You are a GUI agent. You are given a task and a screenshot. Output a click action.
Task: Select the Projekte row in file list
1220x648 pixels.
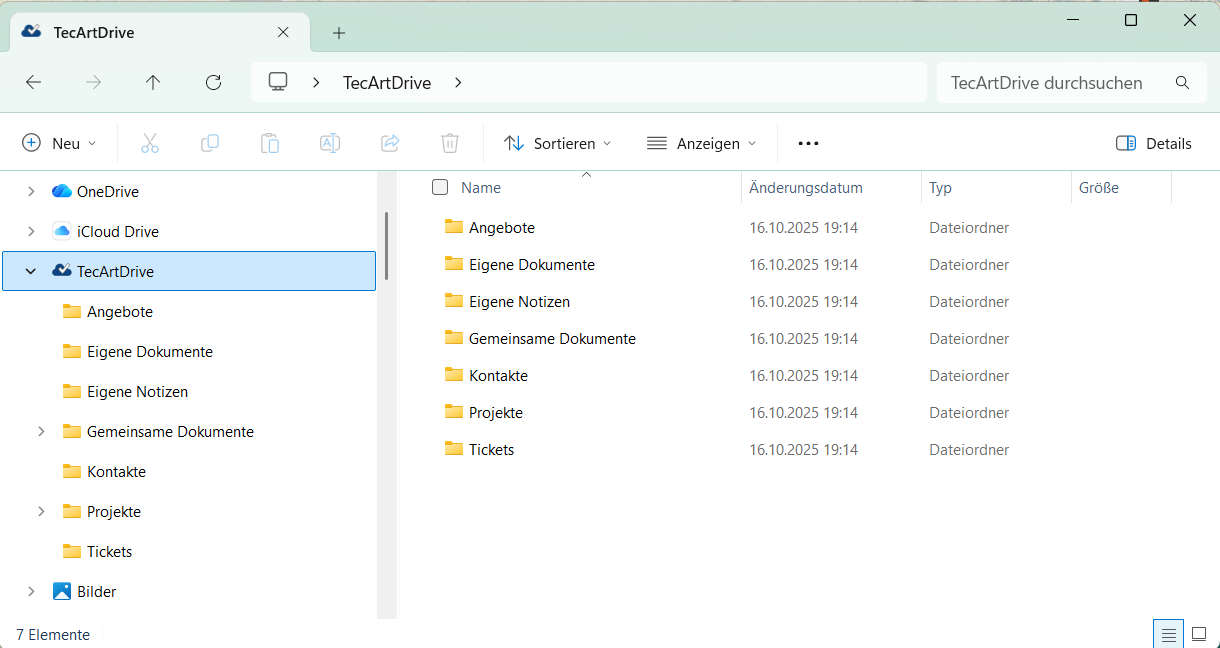(800, 412)
